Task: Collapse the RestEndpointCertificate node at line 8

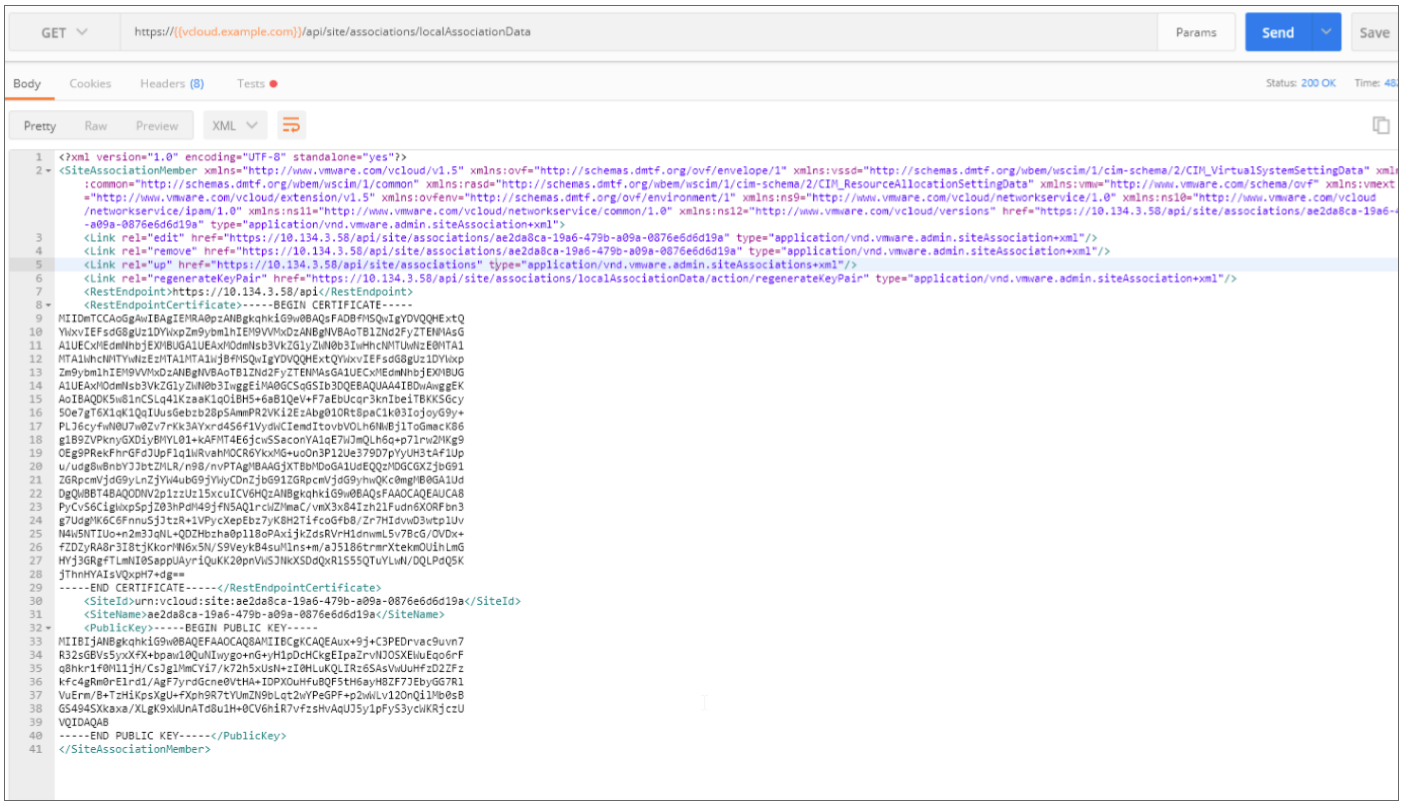Action: [48, 304]
